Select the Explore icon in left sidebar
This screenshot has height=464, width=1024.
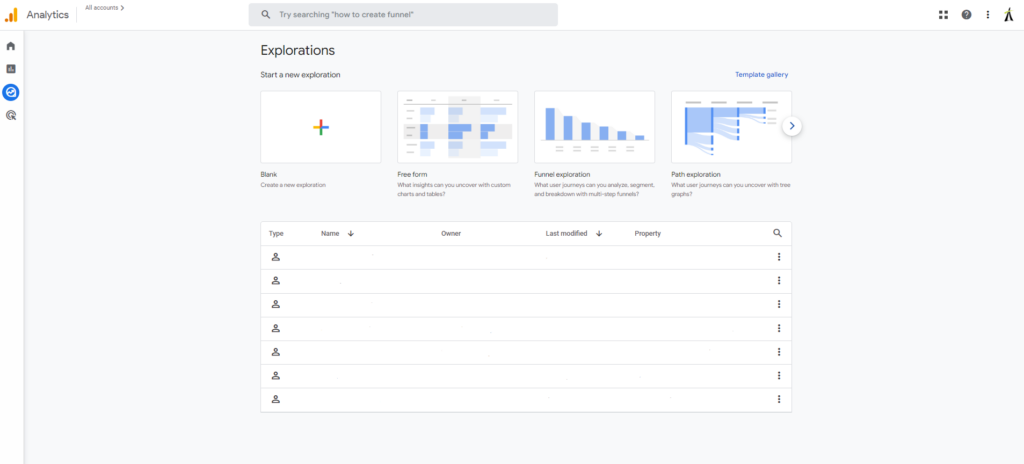pyautogui.click(x=11, y=92)
